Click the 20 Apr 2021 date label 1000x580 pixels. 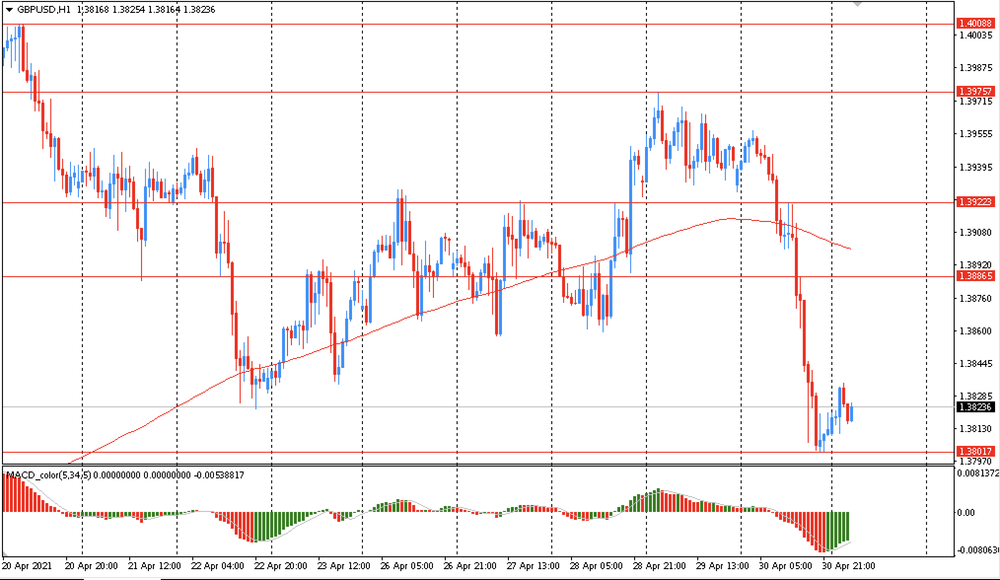(x=27, y=566)
